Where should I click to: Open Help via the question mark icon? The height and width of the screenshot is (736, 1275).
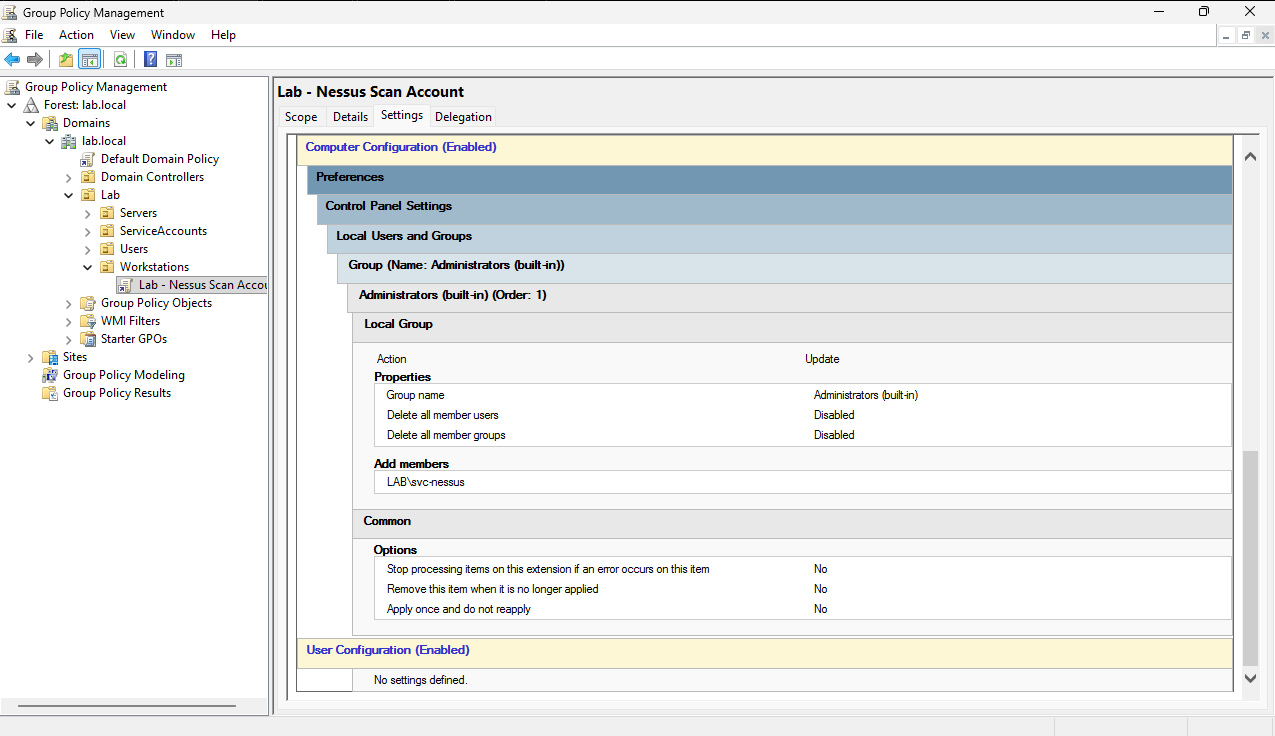pos(150,59)
